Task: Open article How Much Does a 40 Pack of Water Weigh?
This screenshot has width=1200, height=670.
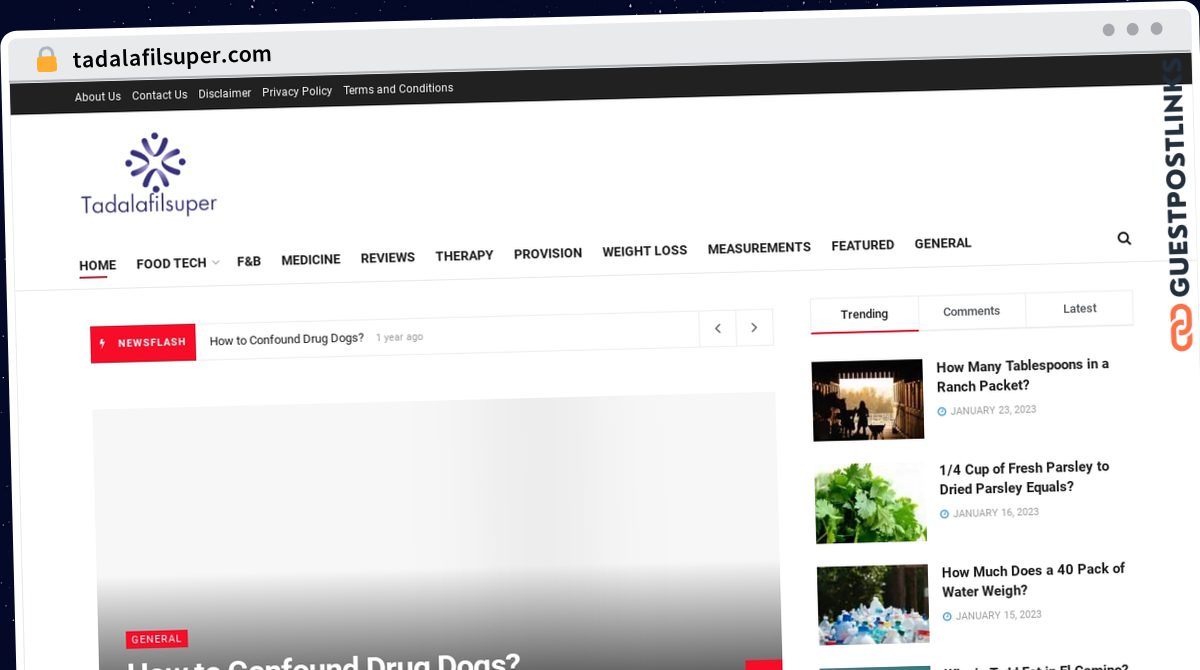Action: tap(1034, 579)
